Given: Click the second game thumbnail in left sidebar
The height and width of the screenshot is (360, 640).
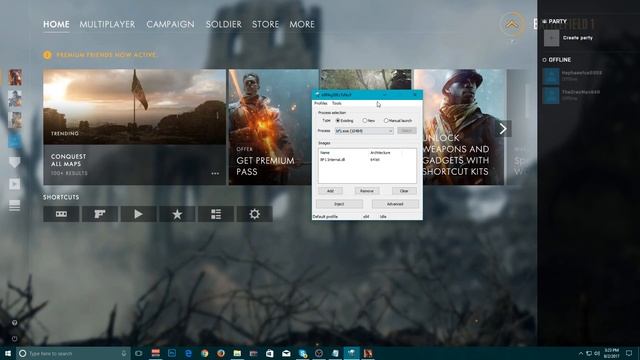Looking at the screenshot, I should click(15, 98).
